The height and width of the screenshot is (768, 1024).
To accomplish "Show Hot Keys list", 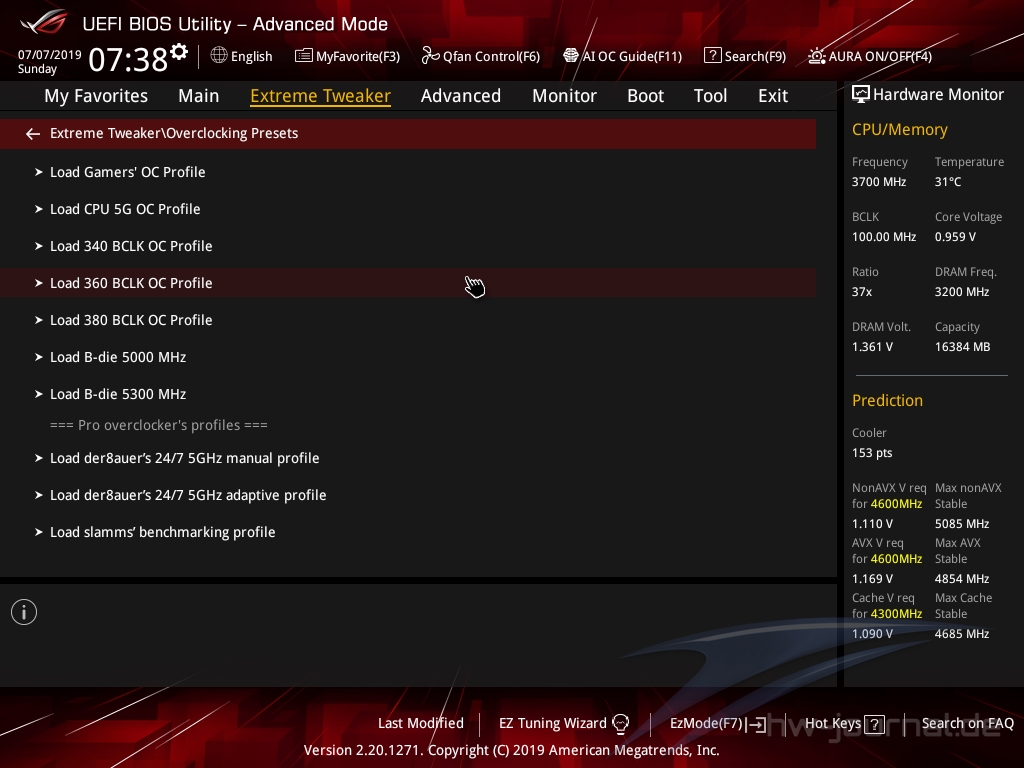I will click(x=833, y=724).
